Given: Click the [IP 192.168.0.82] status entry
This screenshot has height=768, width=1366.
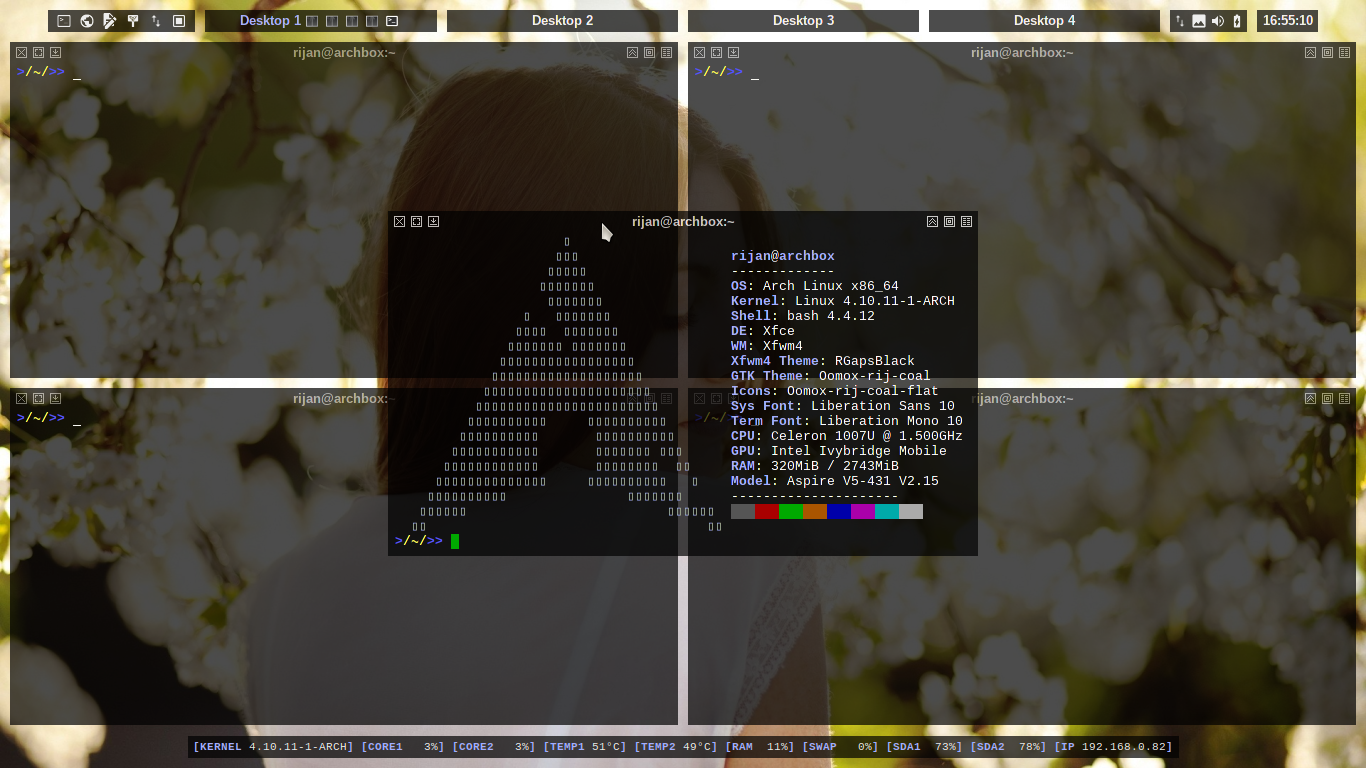Looking at the screenshot, I should [1114, 747].
